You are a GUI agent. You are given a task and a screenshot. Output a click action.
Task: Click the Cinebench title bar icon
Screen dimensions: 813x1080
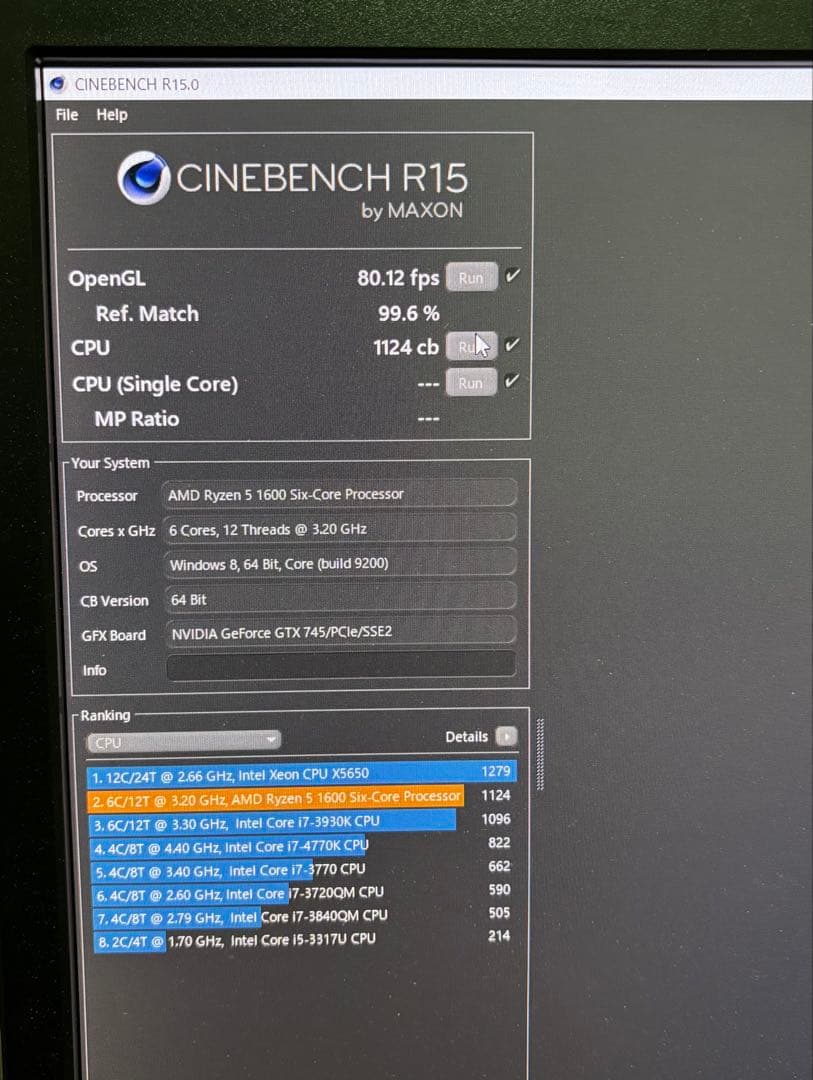[58, 84]
